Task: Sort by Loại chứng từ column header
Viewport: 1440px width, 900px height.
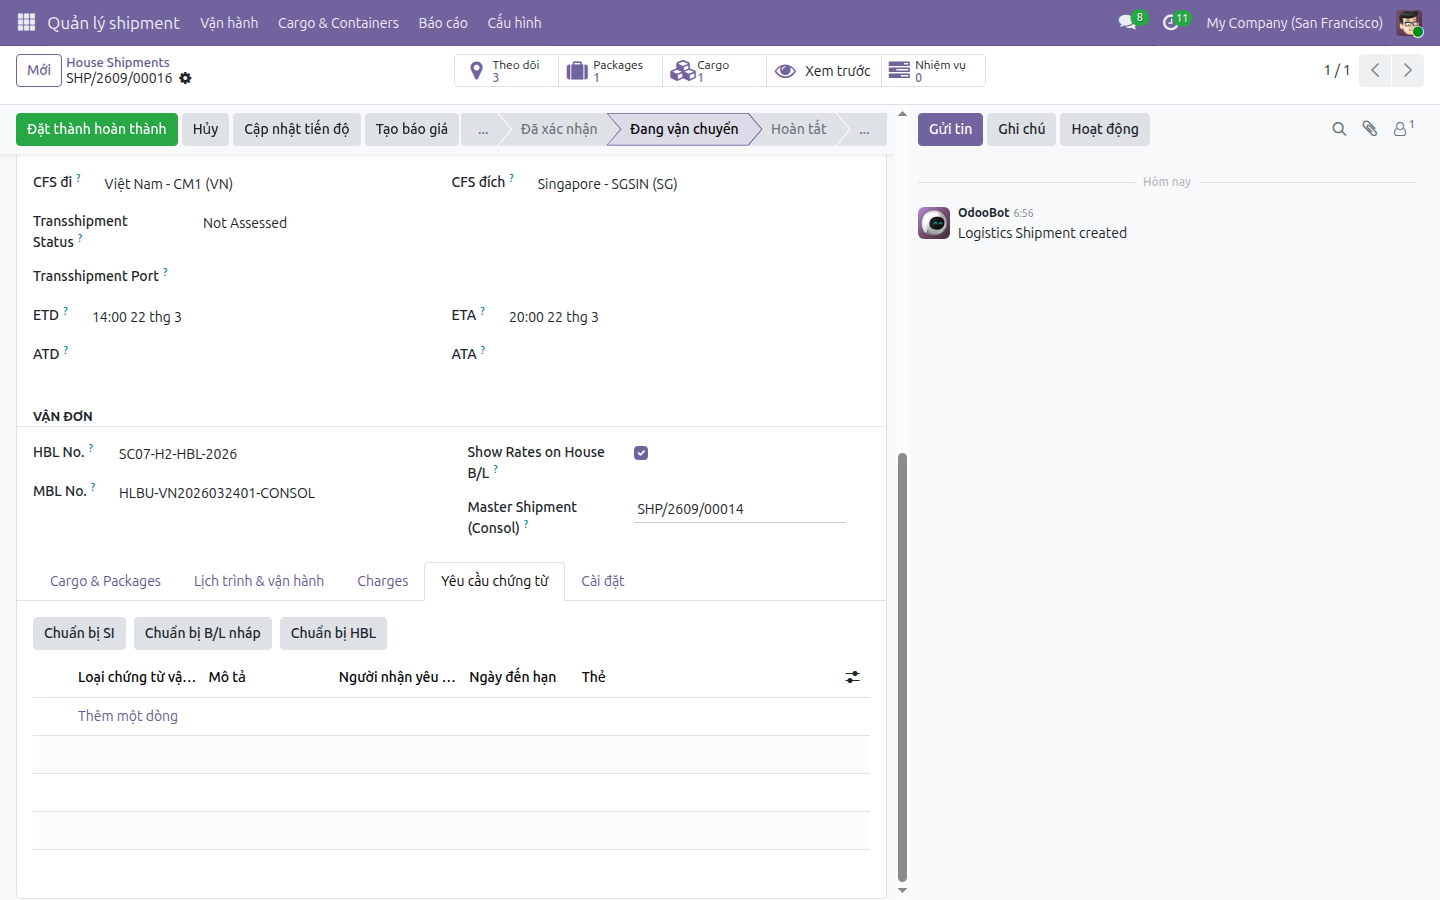Action: coord(137,677)
